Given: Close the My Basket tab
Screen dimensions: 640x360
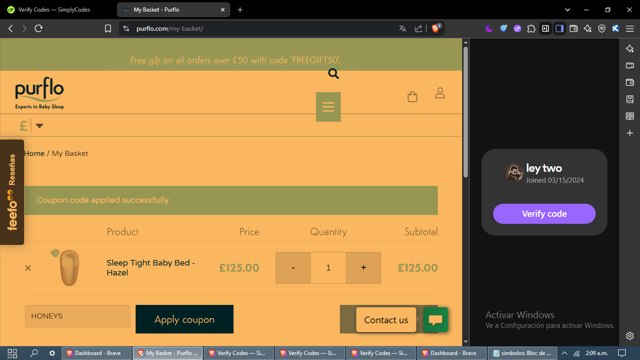Looking at the screenshot, I should pyautogui.click(x=223, y=9).
